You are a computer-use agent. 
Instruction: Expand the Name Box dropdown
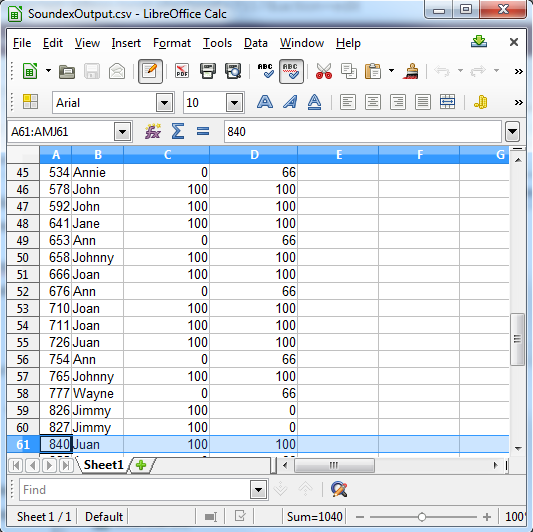click(x=123, y=132)
